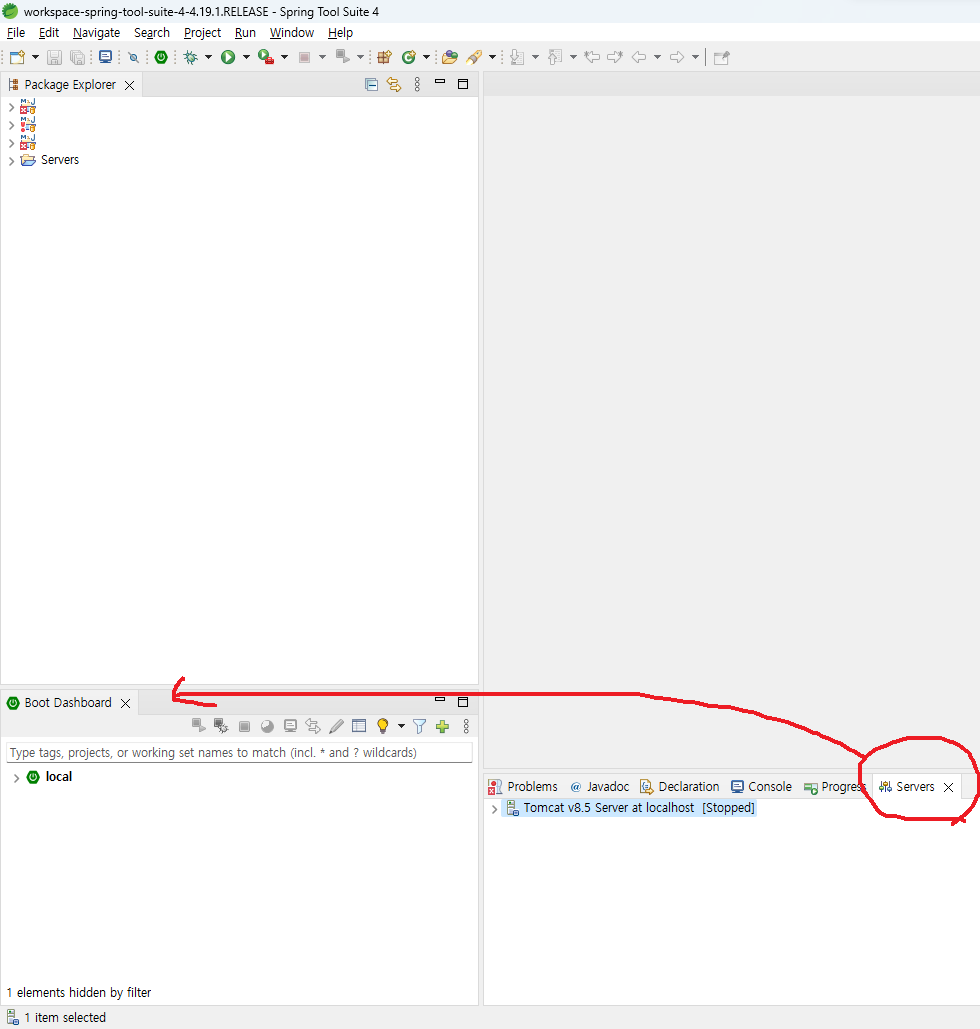Expand the local node in Boot Dashboard

point(16,778)
